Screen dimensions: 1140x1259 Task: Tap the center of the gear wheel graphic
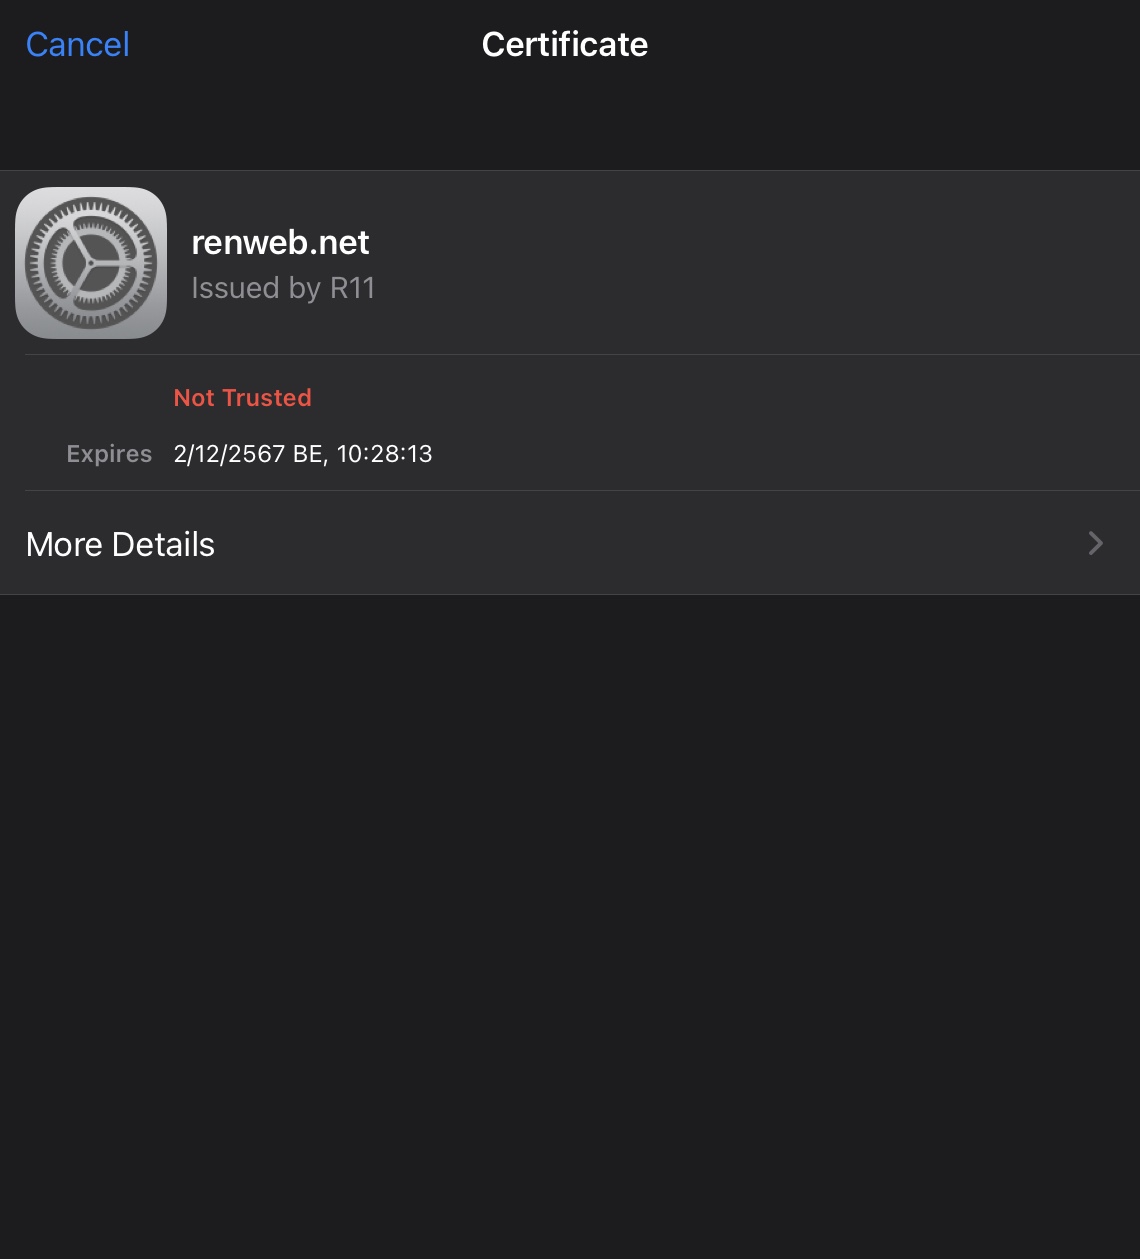(x=91, y=263)
